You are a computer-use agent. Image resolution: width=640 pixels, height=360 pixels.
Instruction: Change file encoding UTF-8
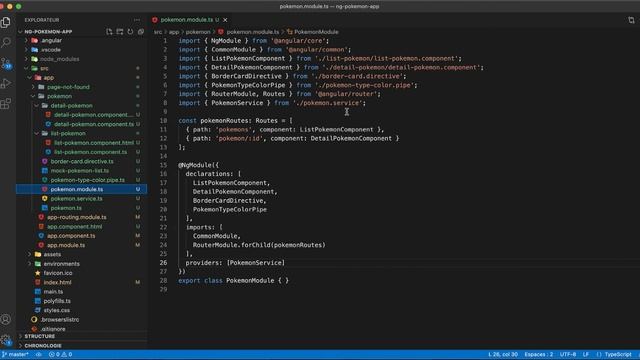click(x=568, y=354)
